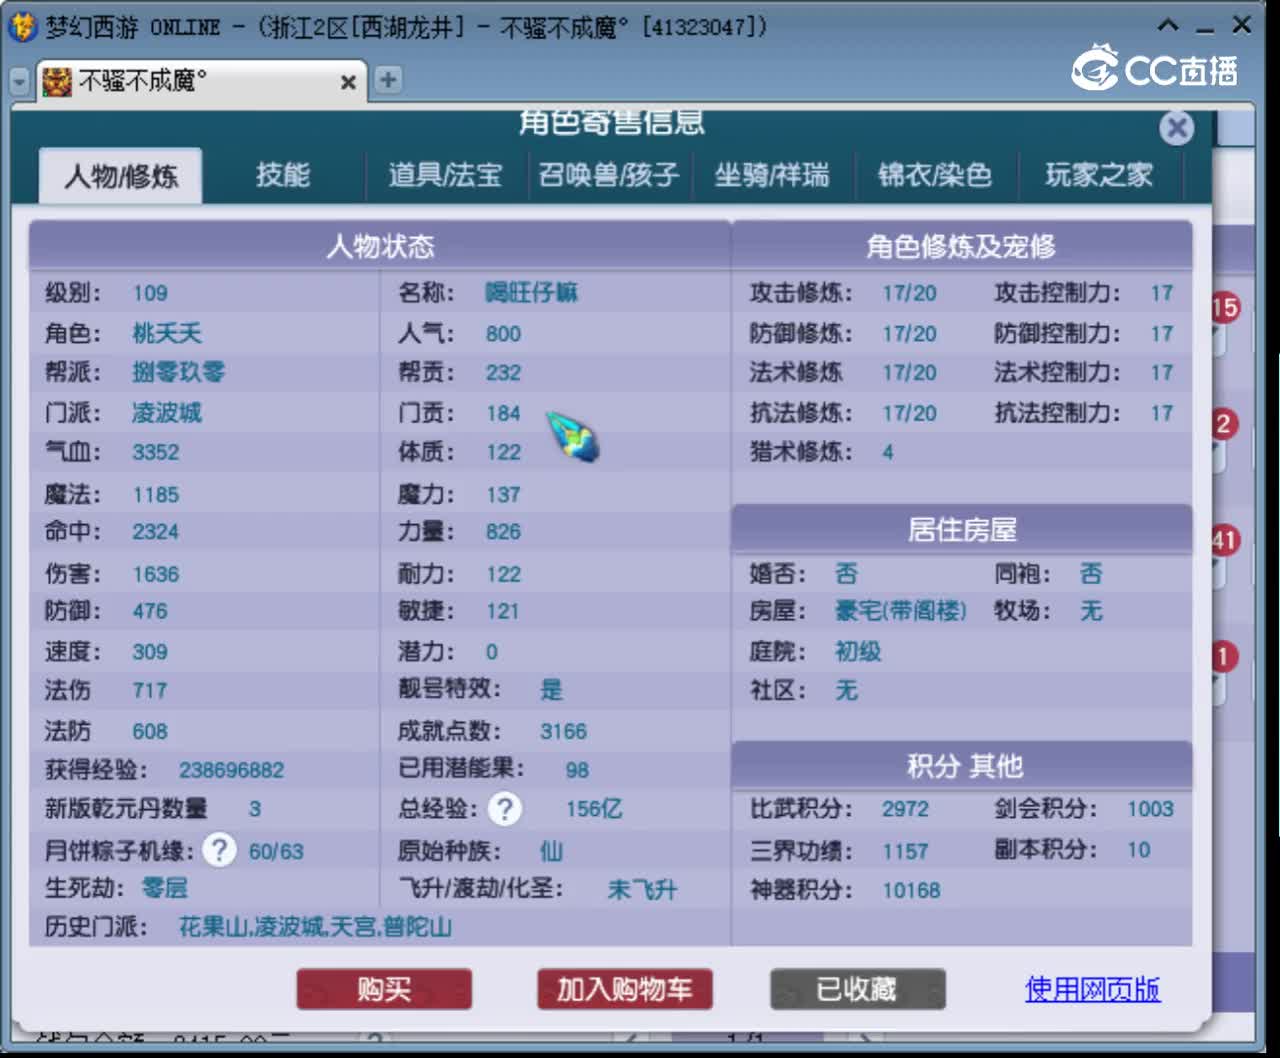
Task: Click 加入购物车 button
Action: 625,989
